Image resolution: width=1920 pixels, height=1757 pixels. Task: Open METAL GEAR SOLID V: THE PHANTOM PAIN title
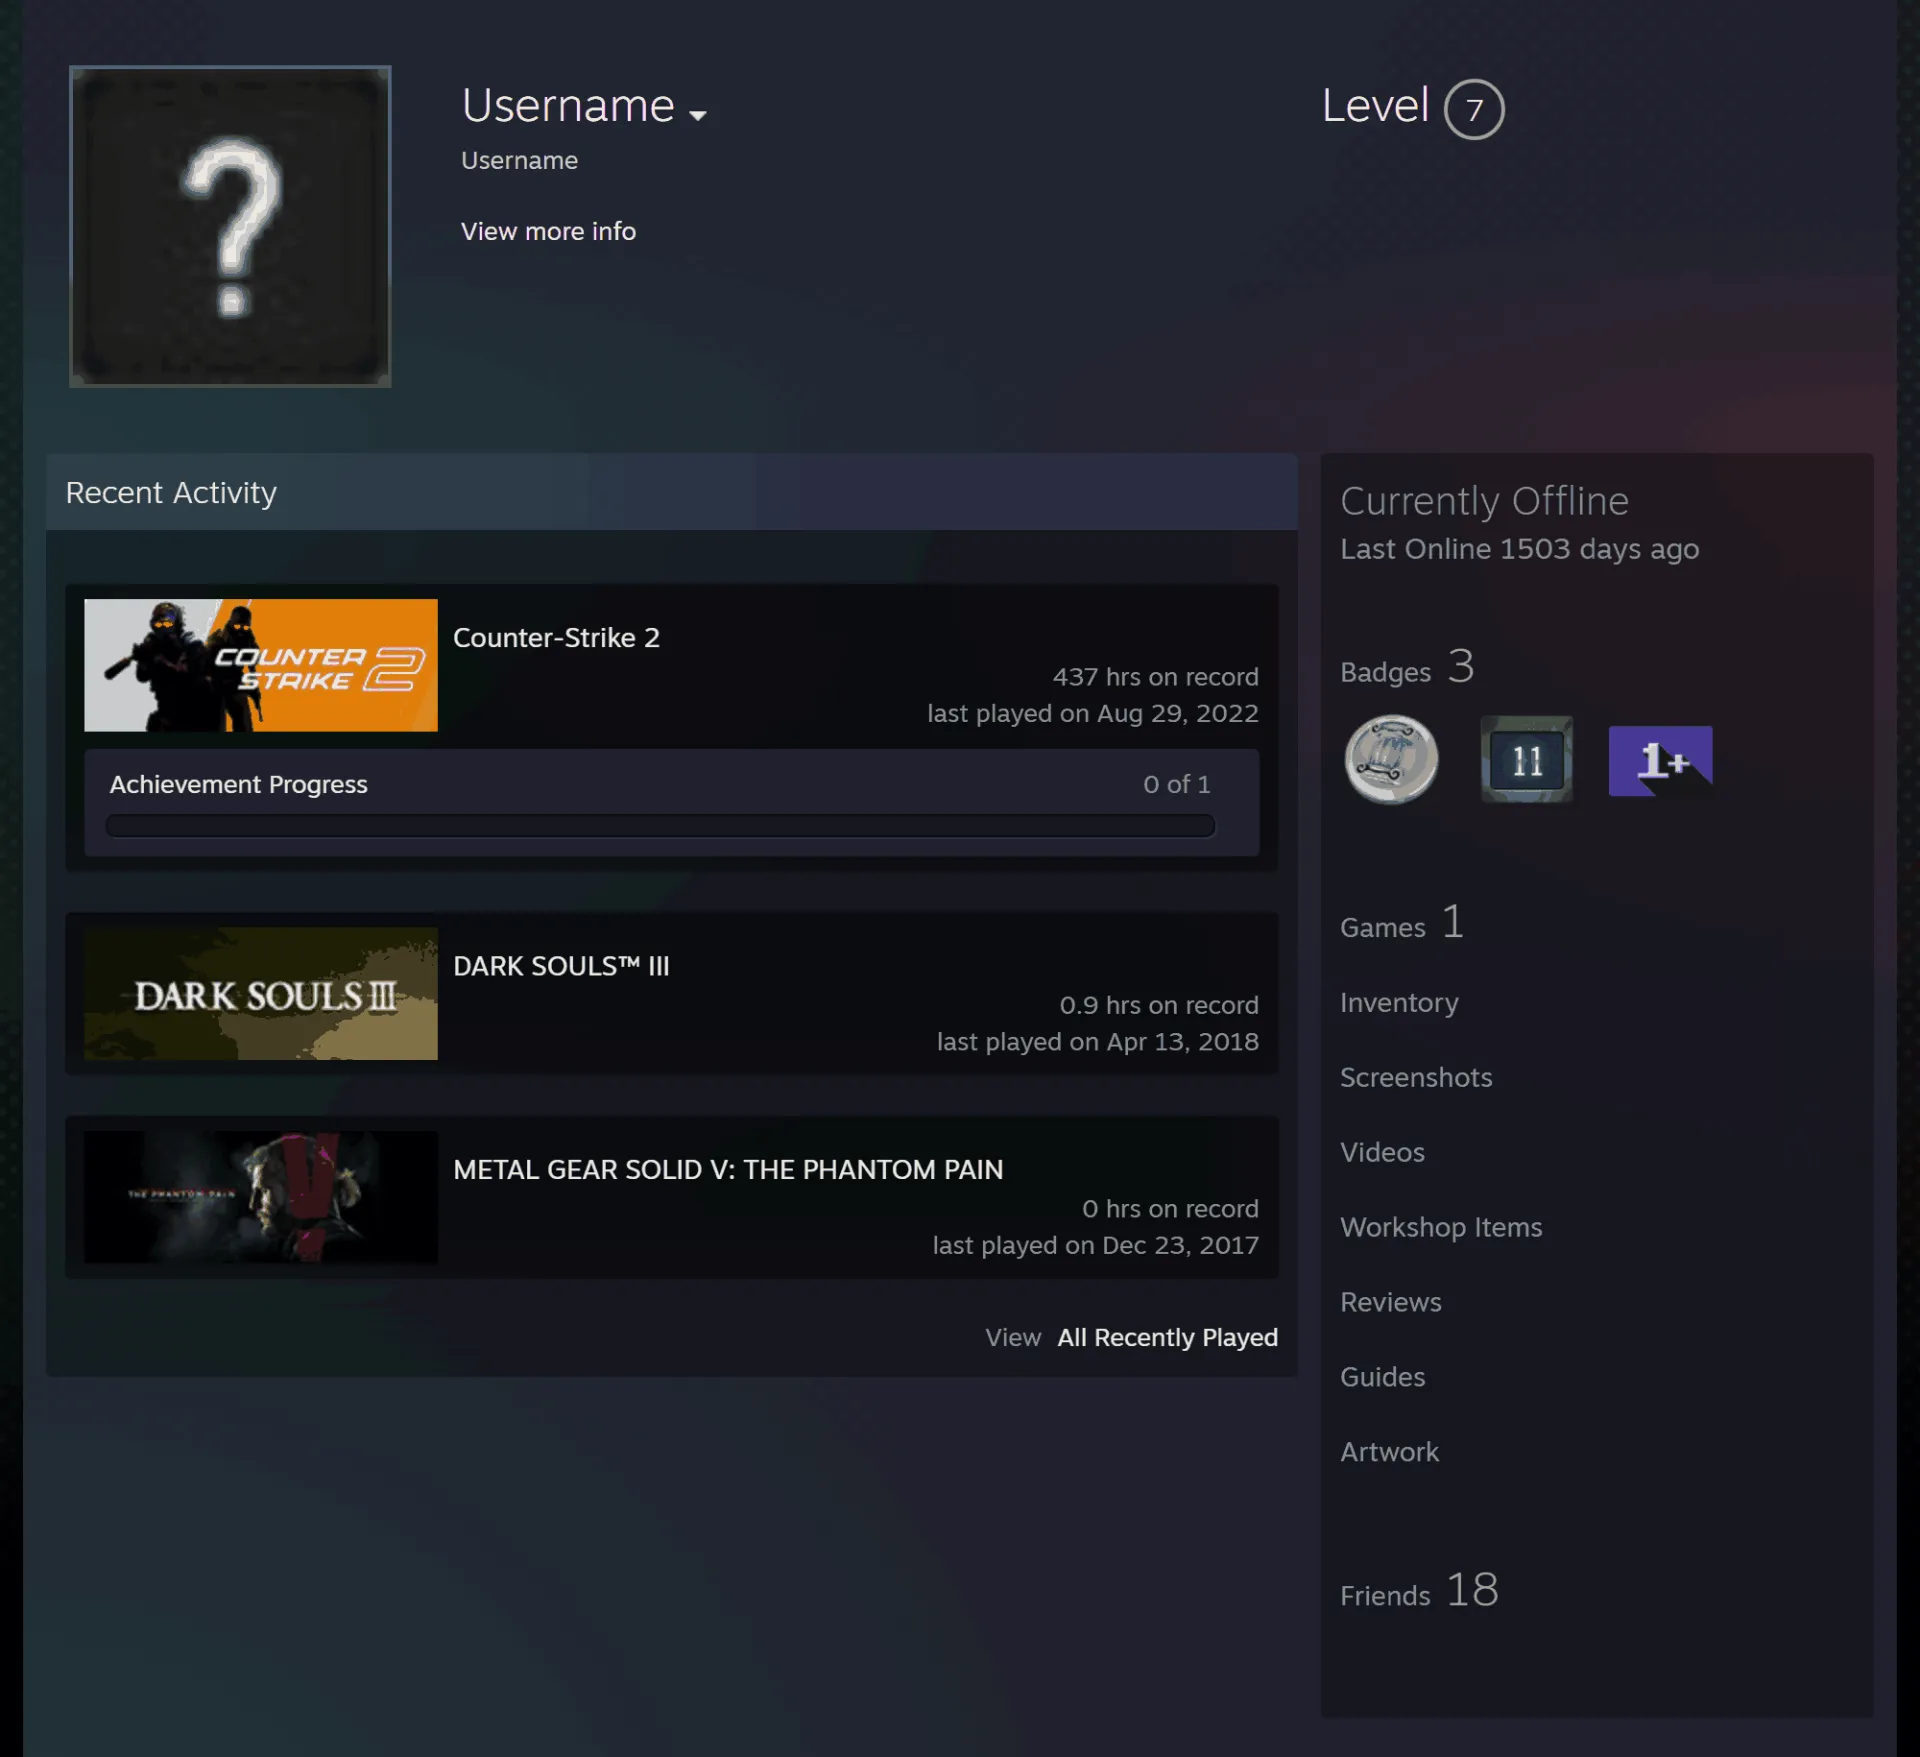728,1169
